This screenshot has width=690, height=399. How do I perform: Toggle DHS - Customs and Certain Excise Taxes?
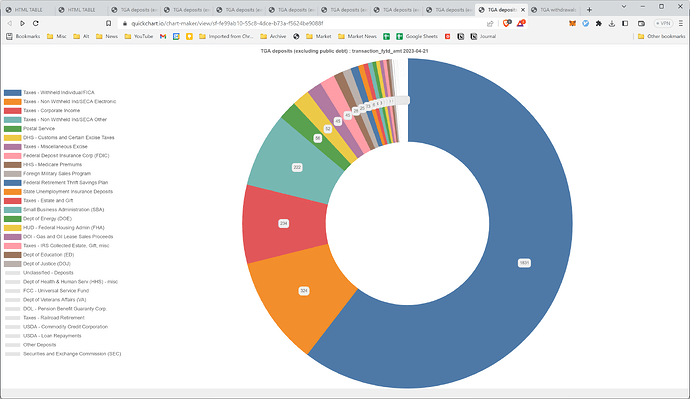point(59,137)
